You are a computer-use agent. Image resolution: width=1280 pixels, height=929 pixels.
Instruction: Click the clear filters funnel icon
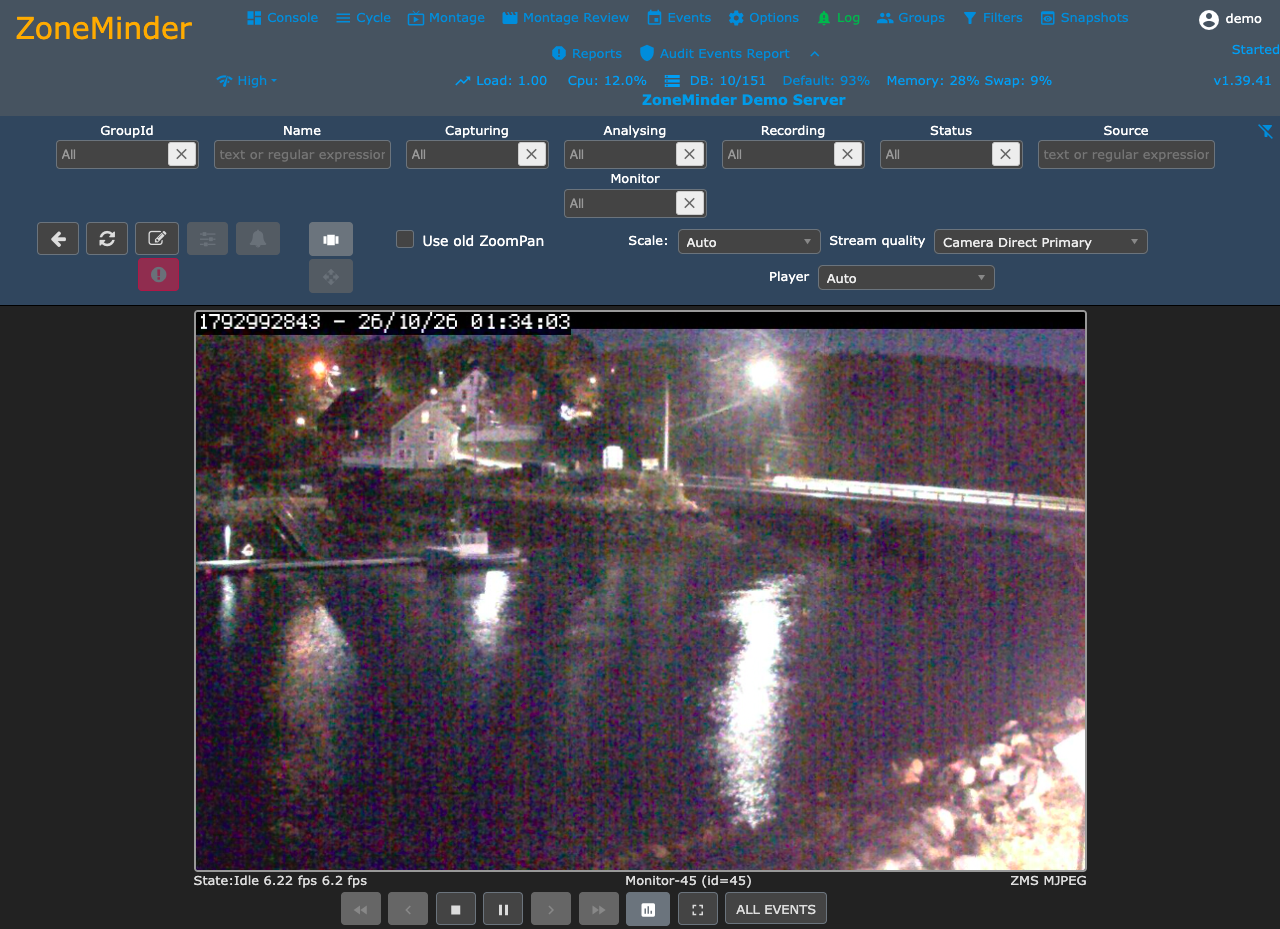click(x=1265, y=131)
